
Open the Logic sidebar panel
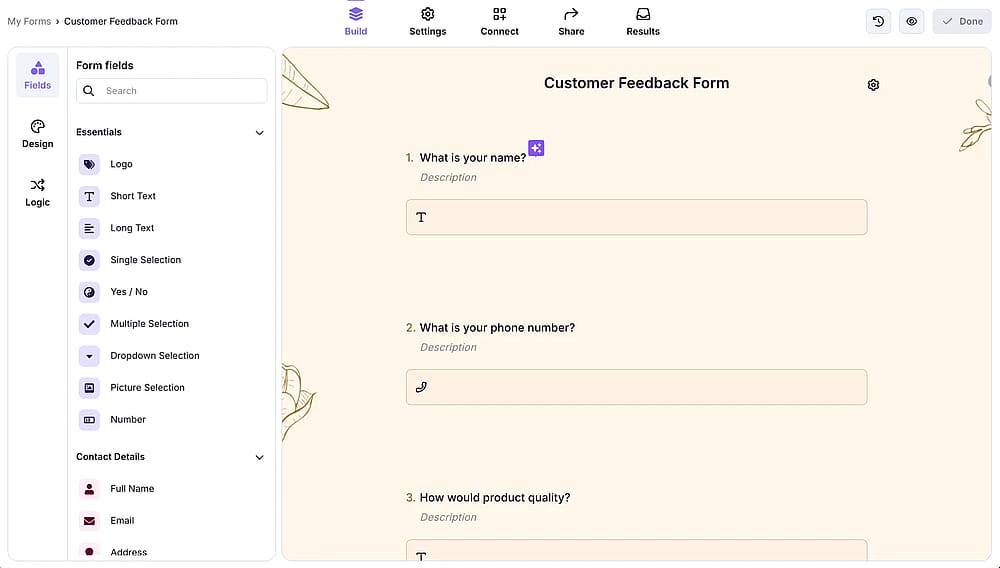point(38,193)
